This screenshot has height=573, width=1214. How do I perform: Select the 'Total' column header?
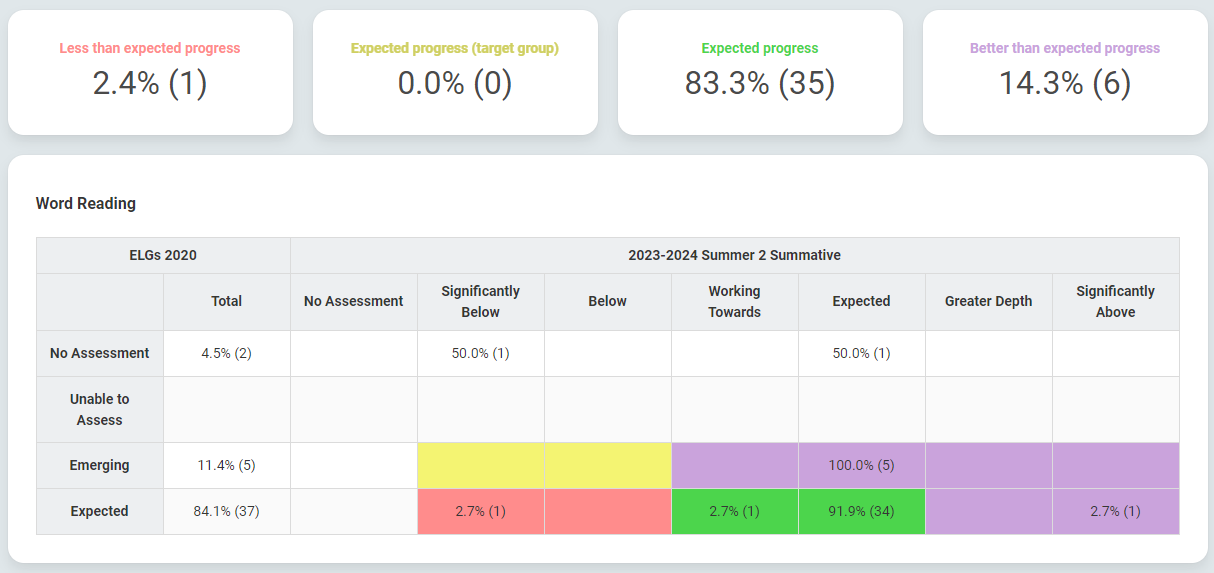point(227,301)
